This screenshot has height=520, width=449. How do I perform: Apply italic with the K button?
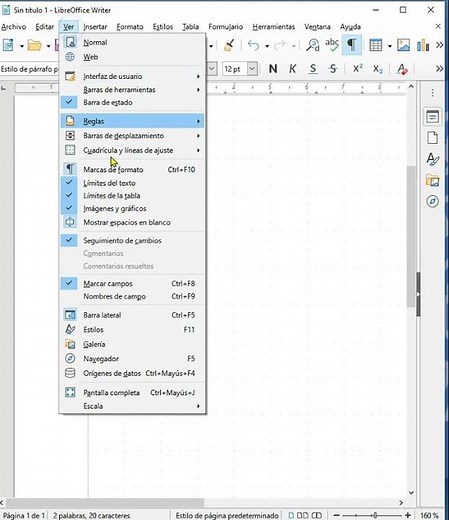[292, 69]
